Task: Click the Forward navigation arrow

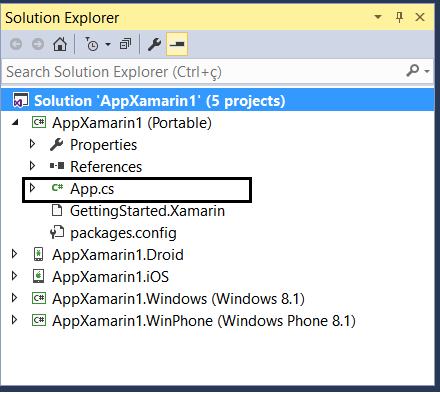Action: coord(38,44)
